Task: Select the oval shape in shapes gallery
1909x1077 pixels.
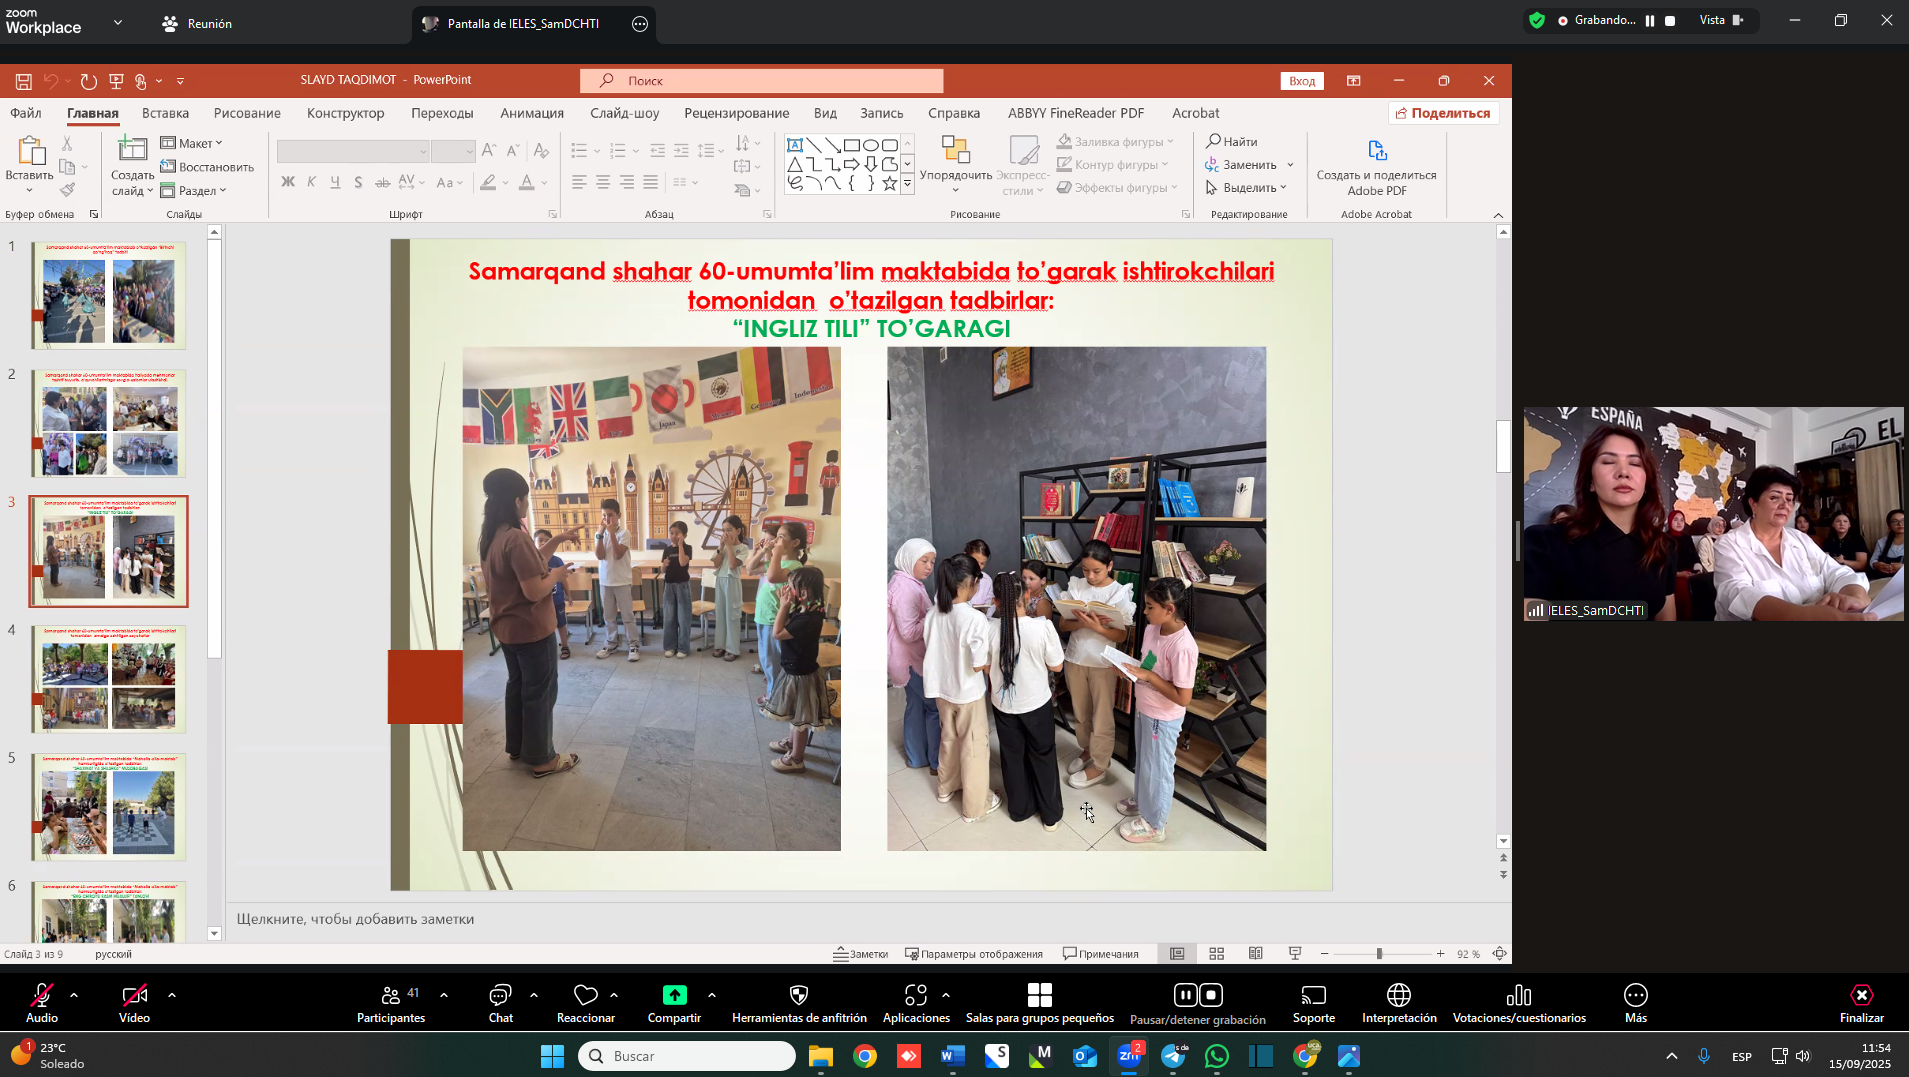Action: (x=871, y=145)
